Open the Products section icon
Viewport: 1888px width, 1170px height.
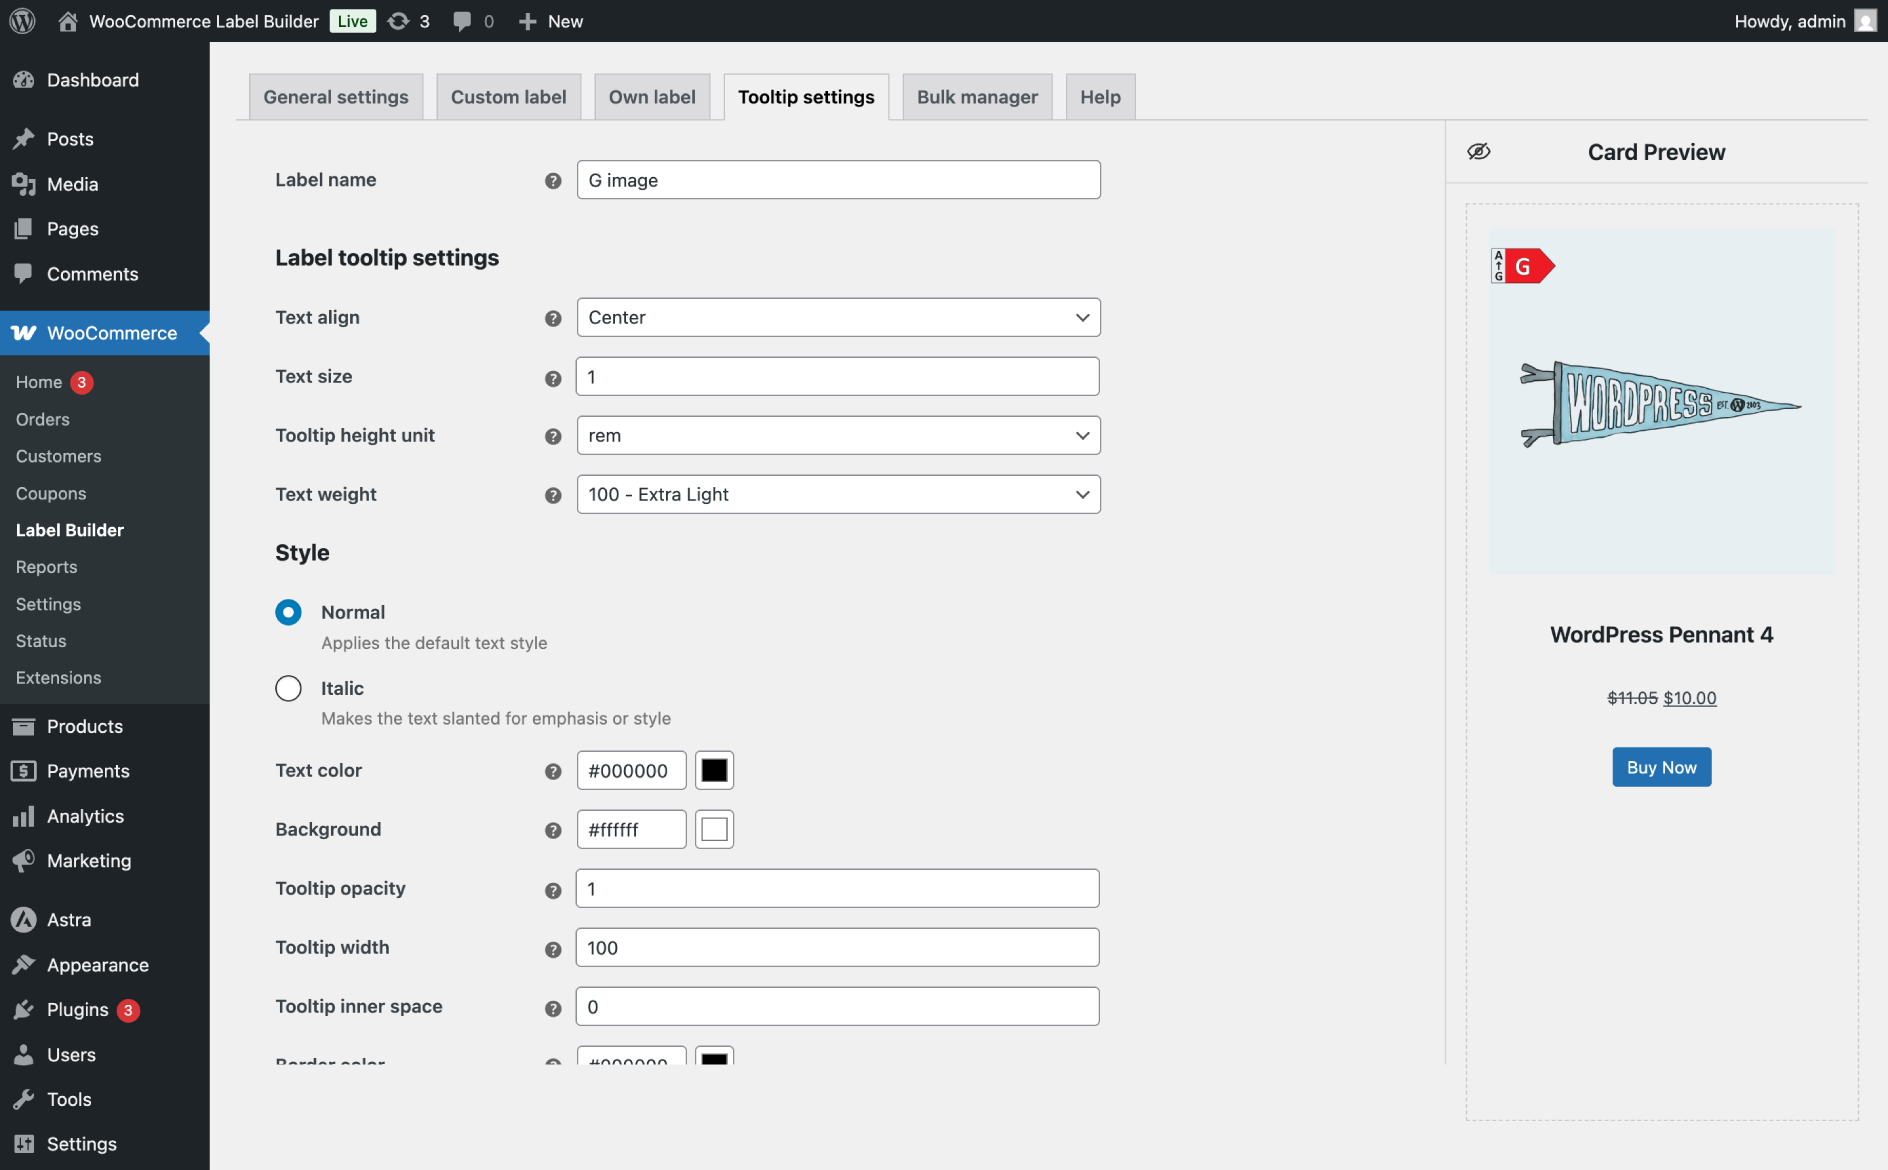point(24,726)
